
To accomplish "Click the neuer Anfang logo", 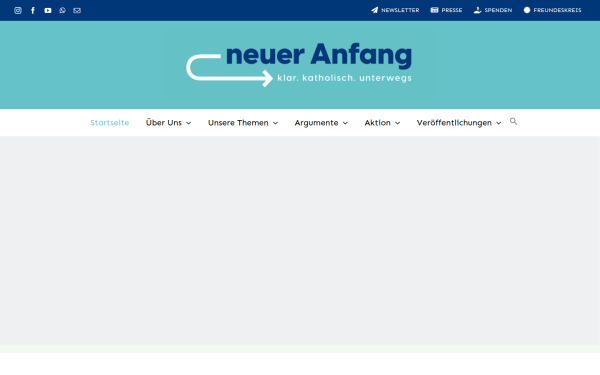I will pos(299,65).
